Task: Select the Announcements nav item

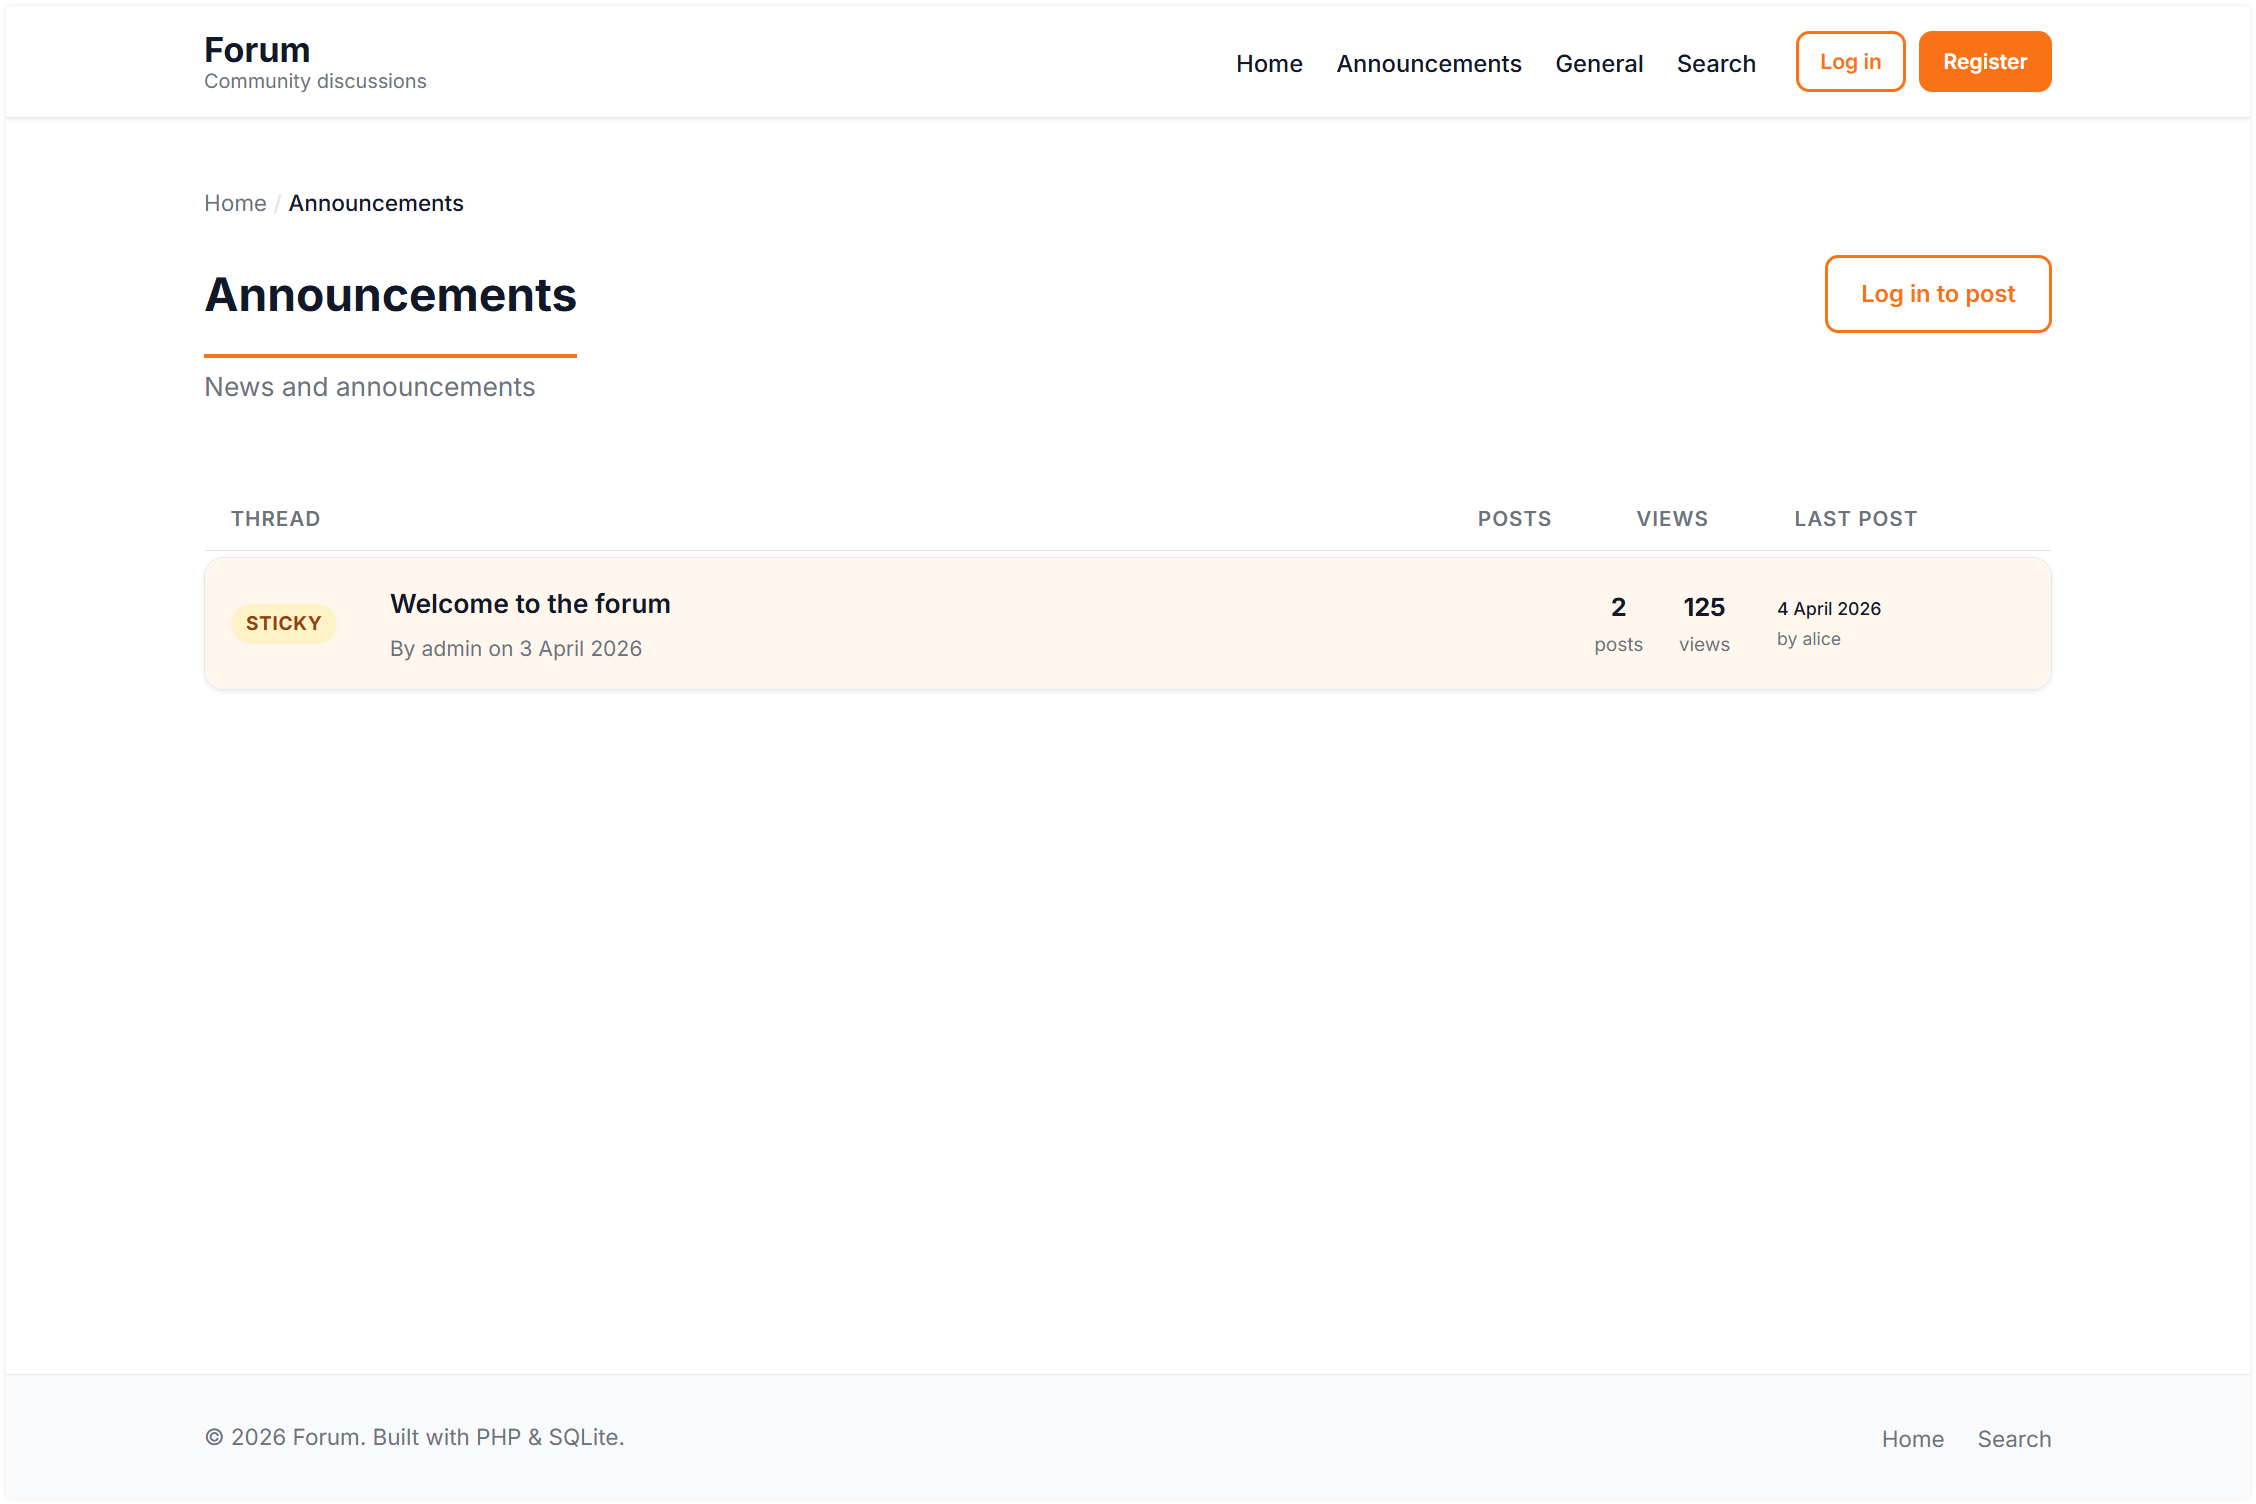Action: coord(1428,62)
